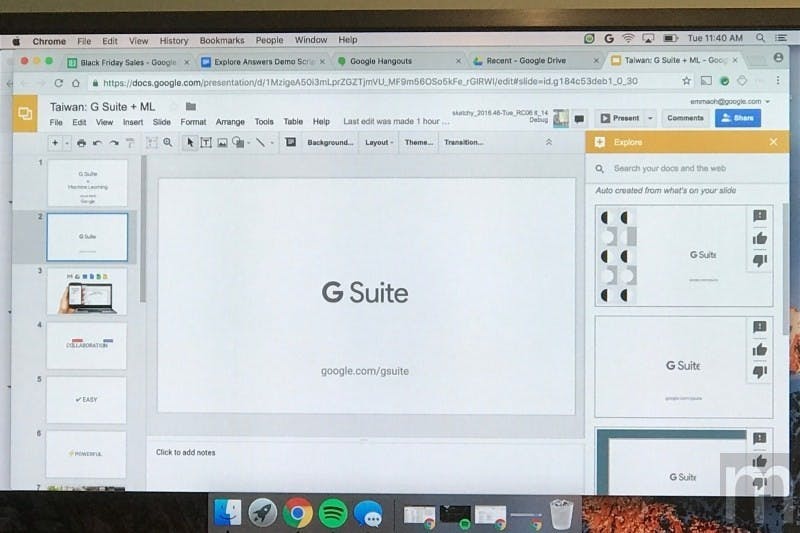This screenshot has height=533, width=800.
Task: Select the EASY slide thumbnail
Action: coord(86,400)
